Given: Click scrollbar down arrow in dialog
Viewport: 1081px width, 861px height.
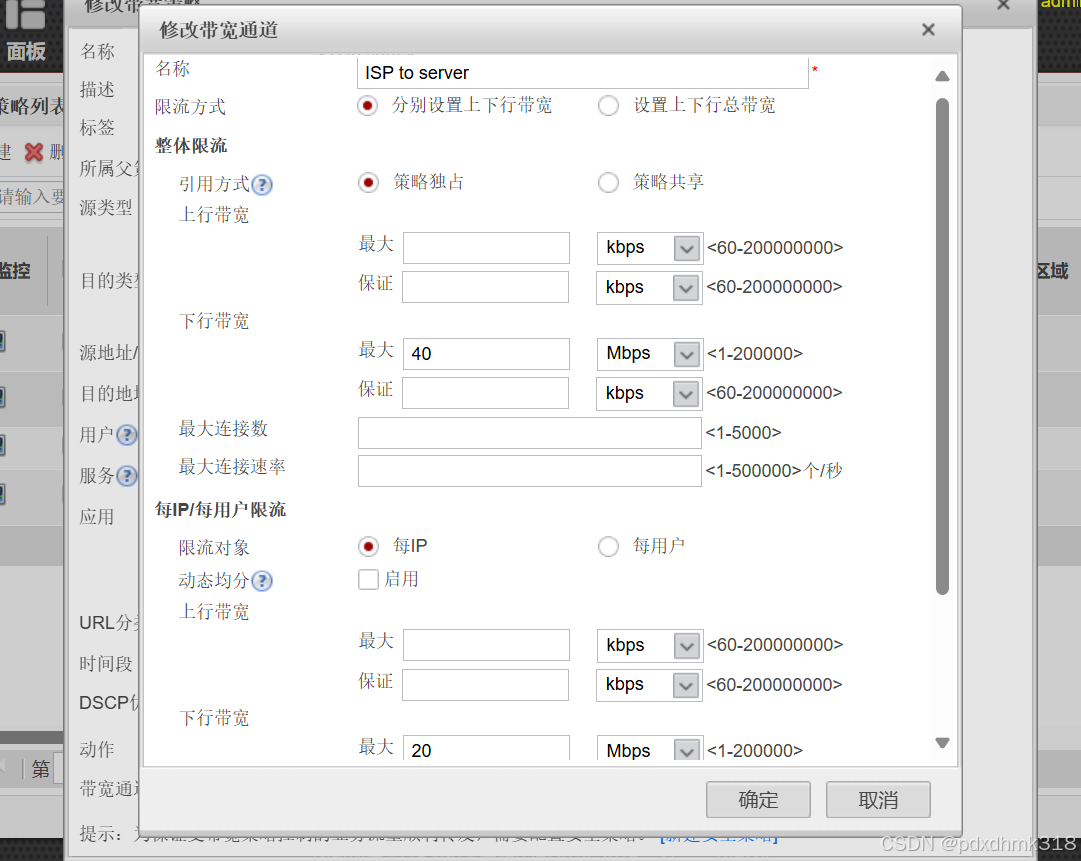Looking at the screenshot, I should tap(942, 742).
